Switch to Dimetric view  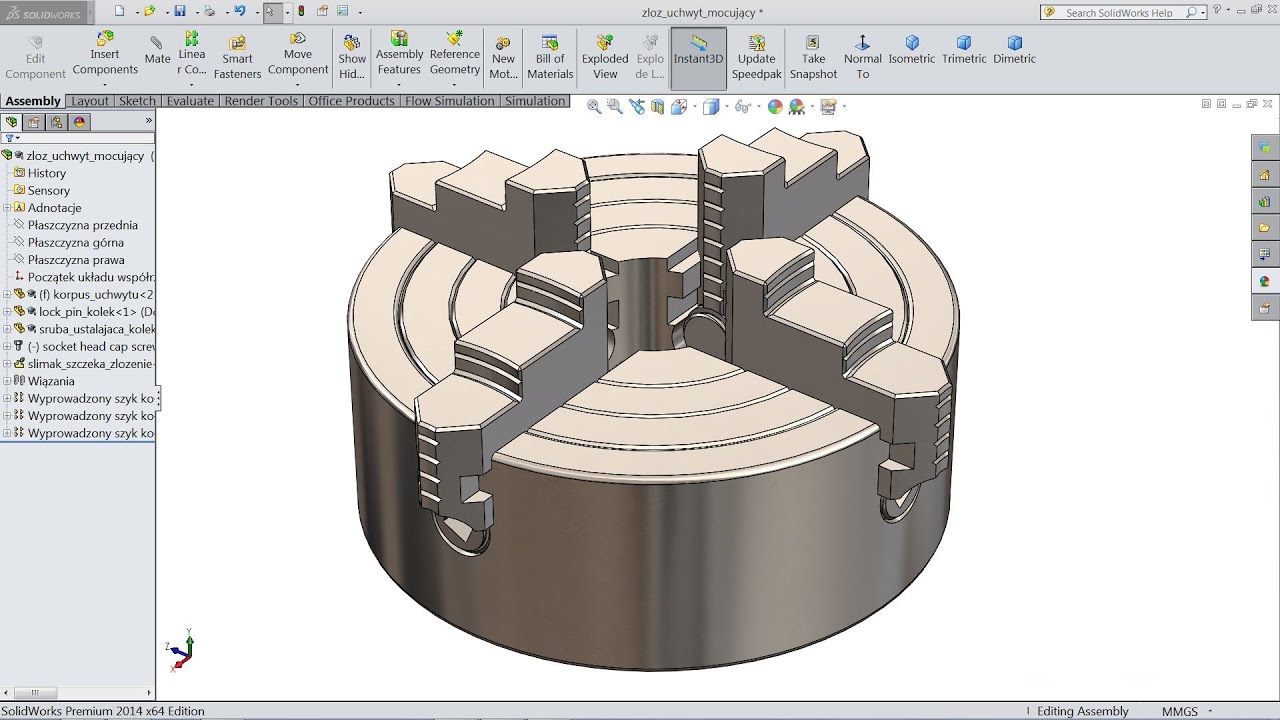coord(1014,51)
